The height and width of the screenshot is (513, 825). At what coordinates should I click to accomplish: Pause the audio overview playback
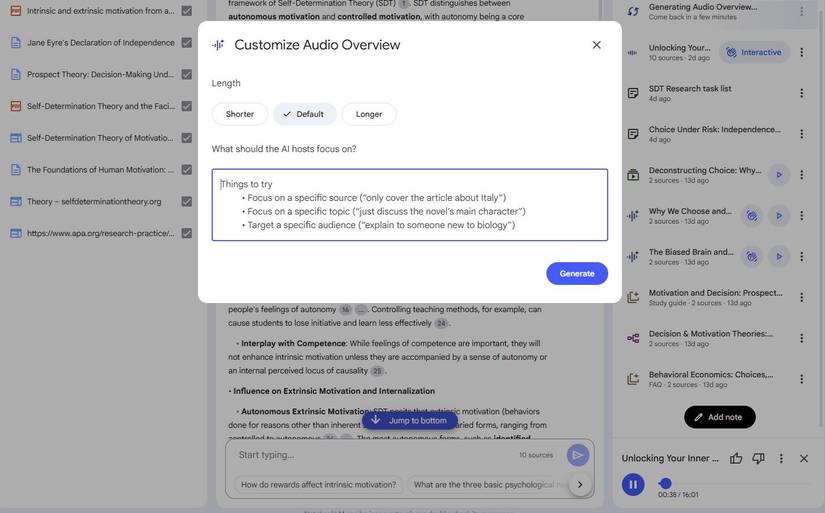(x=632, y=485)
